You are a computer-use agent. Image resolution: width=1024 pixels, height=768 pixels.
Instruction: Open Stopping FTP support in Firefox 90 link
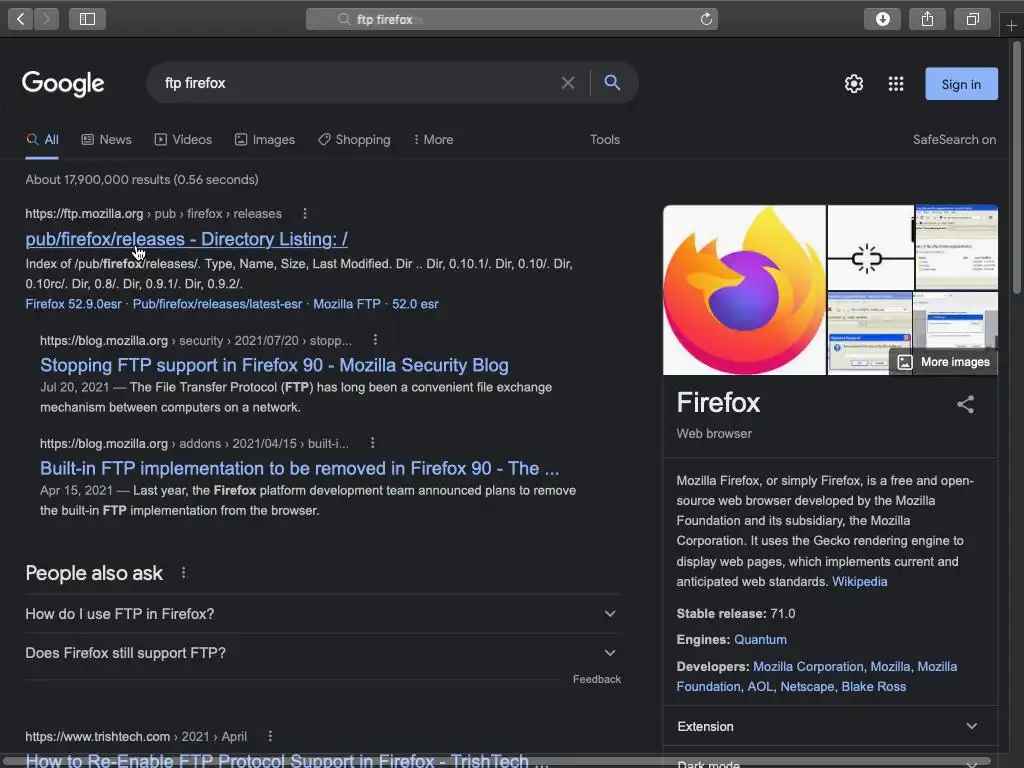tap(274, 365)
